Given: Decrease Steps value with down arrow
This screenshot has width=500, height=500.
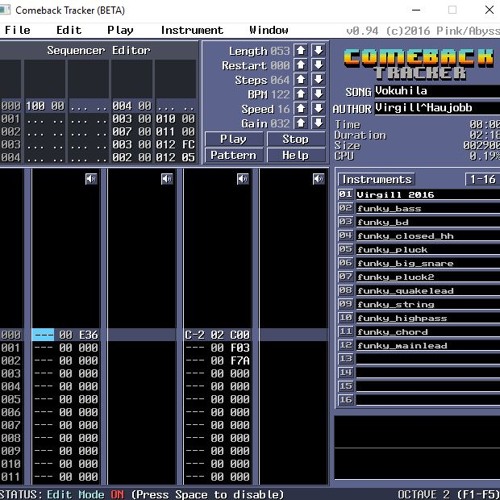Looking at the screenshot, I should 318,80.
